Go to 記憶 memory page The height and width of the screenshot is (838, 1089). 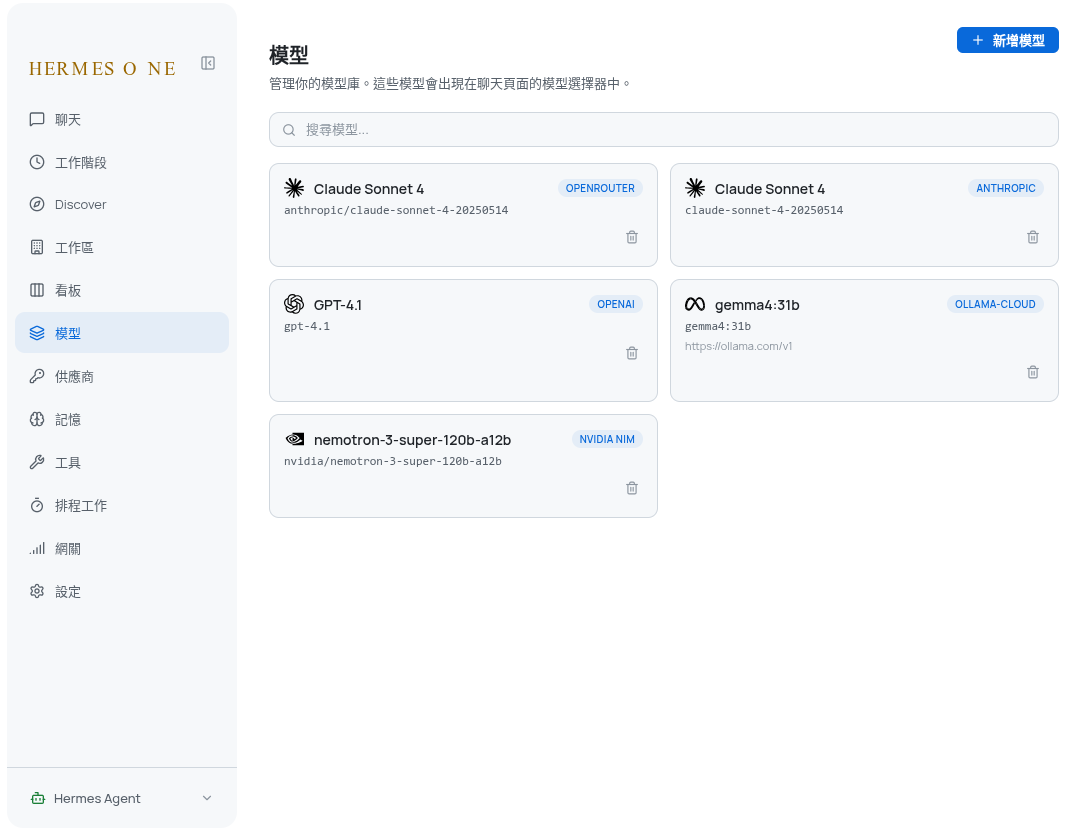tap(122, 419)
